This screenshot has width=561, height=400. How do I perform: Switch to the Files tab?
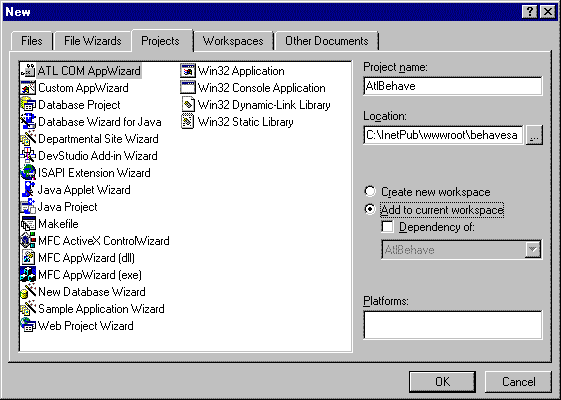click(x=32, y=41)
